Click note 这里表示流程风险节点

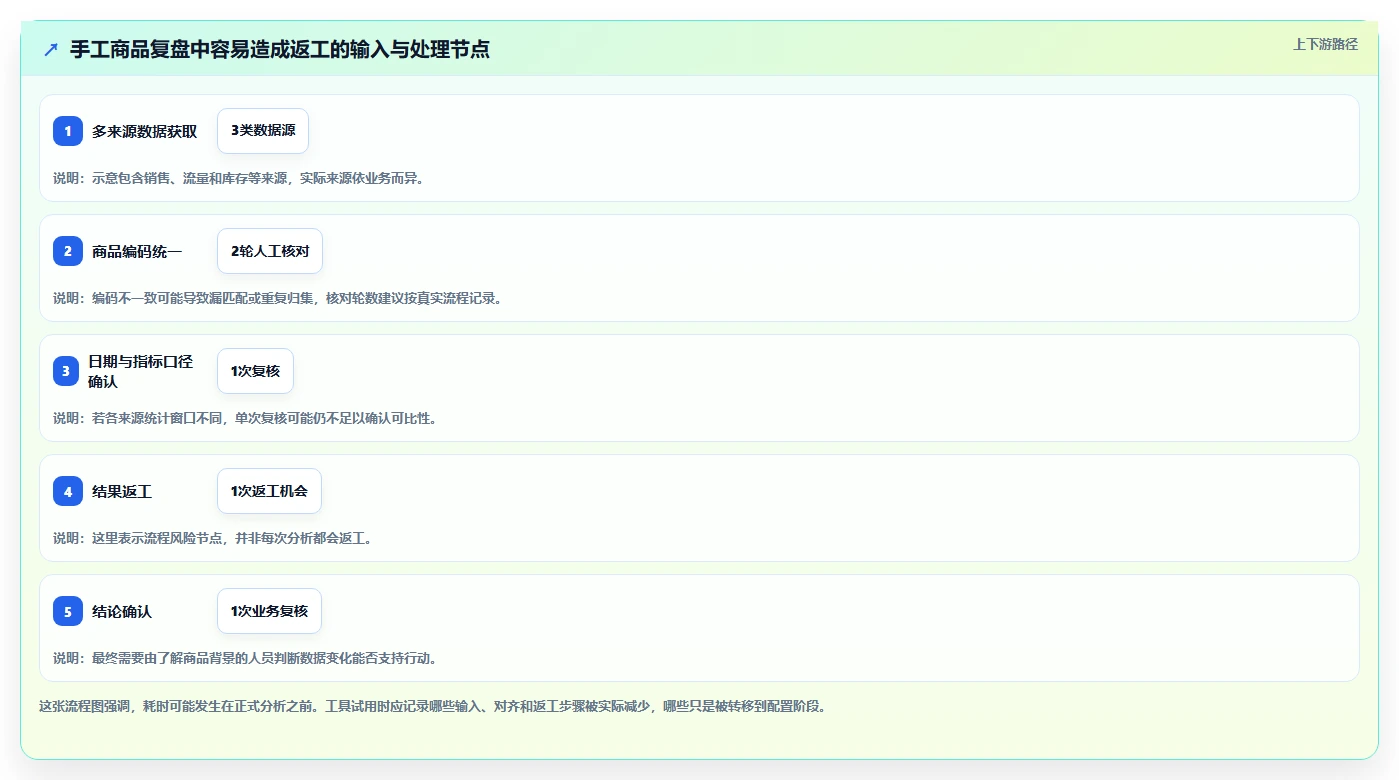[213, 538]
